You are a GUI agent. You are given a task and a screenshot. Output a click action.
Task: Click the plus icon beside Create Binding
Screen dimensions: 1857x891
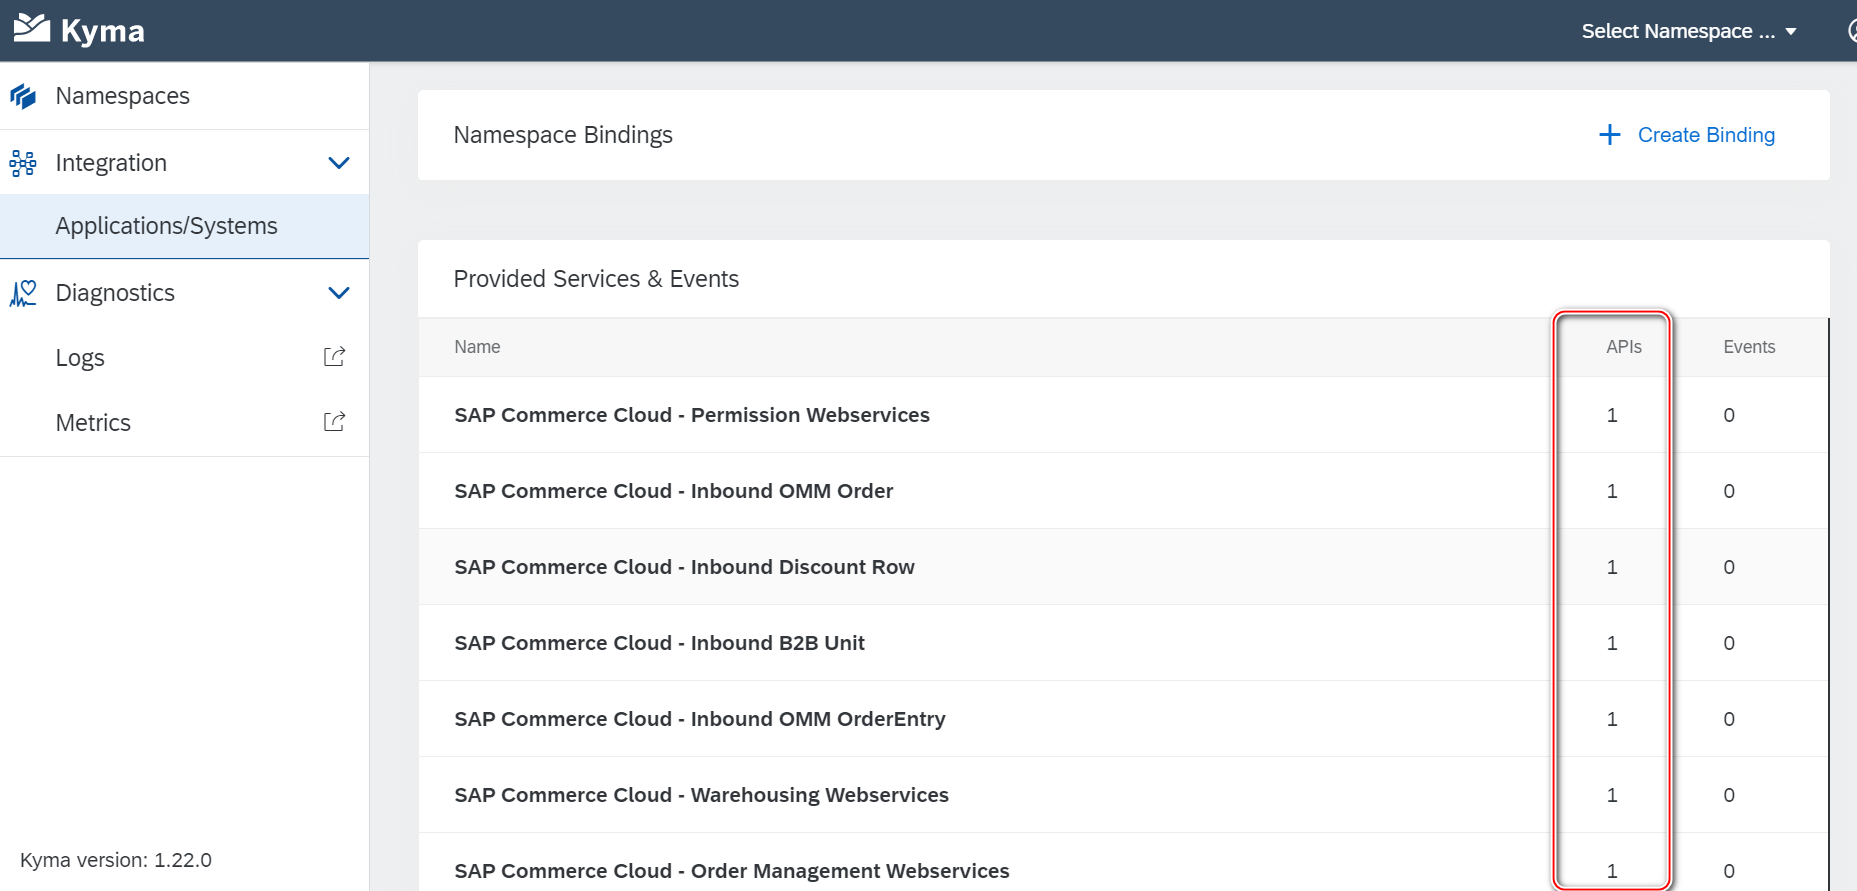[1610, 135]
